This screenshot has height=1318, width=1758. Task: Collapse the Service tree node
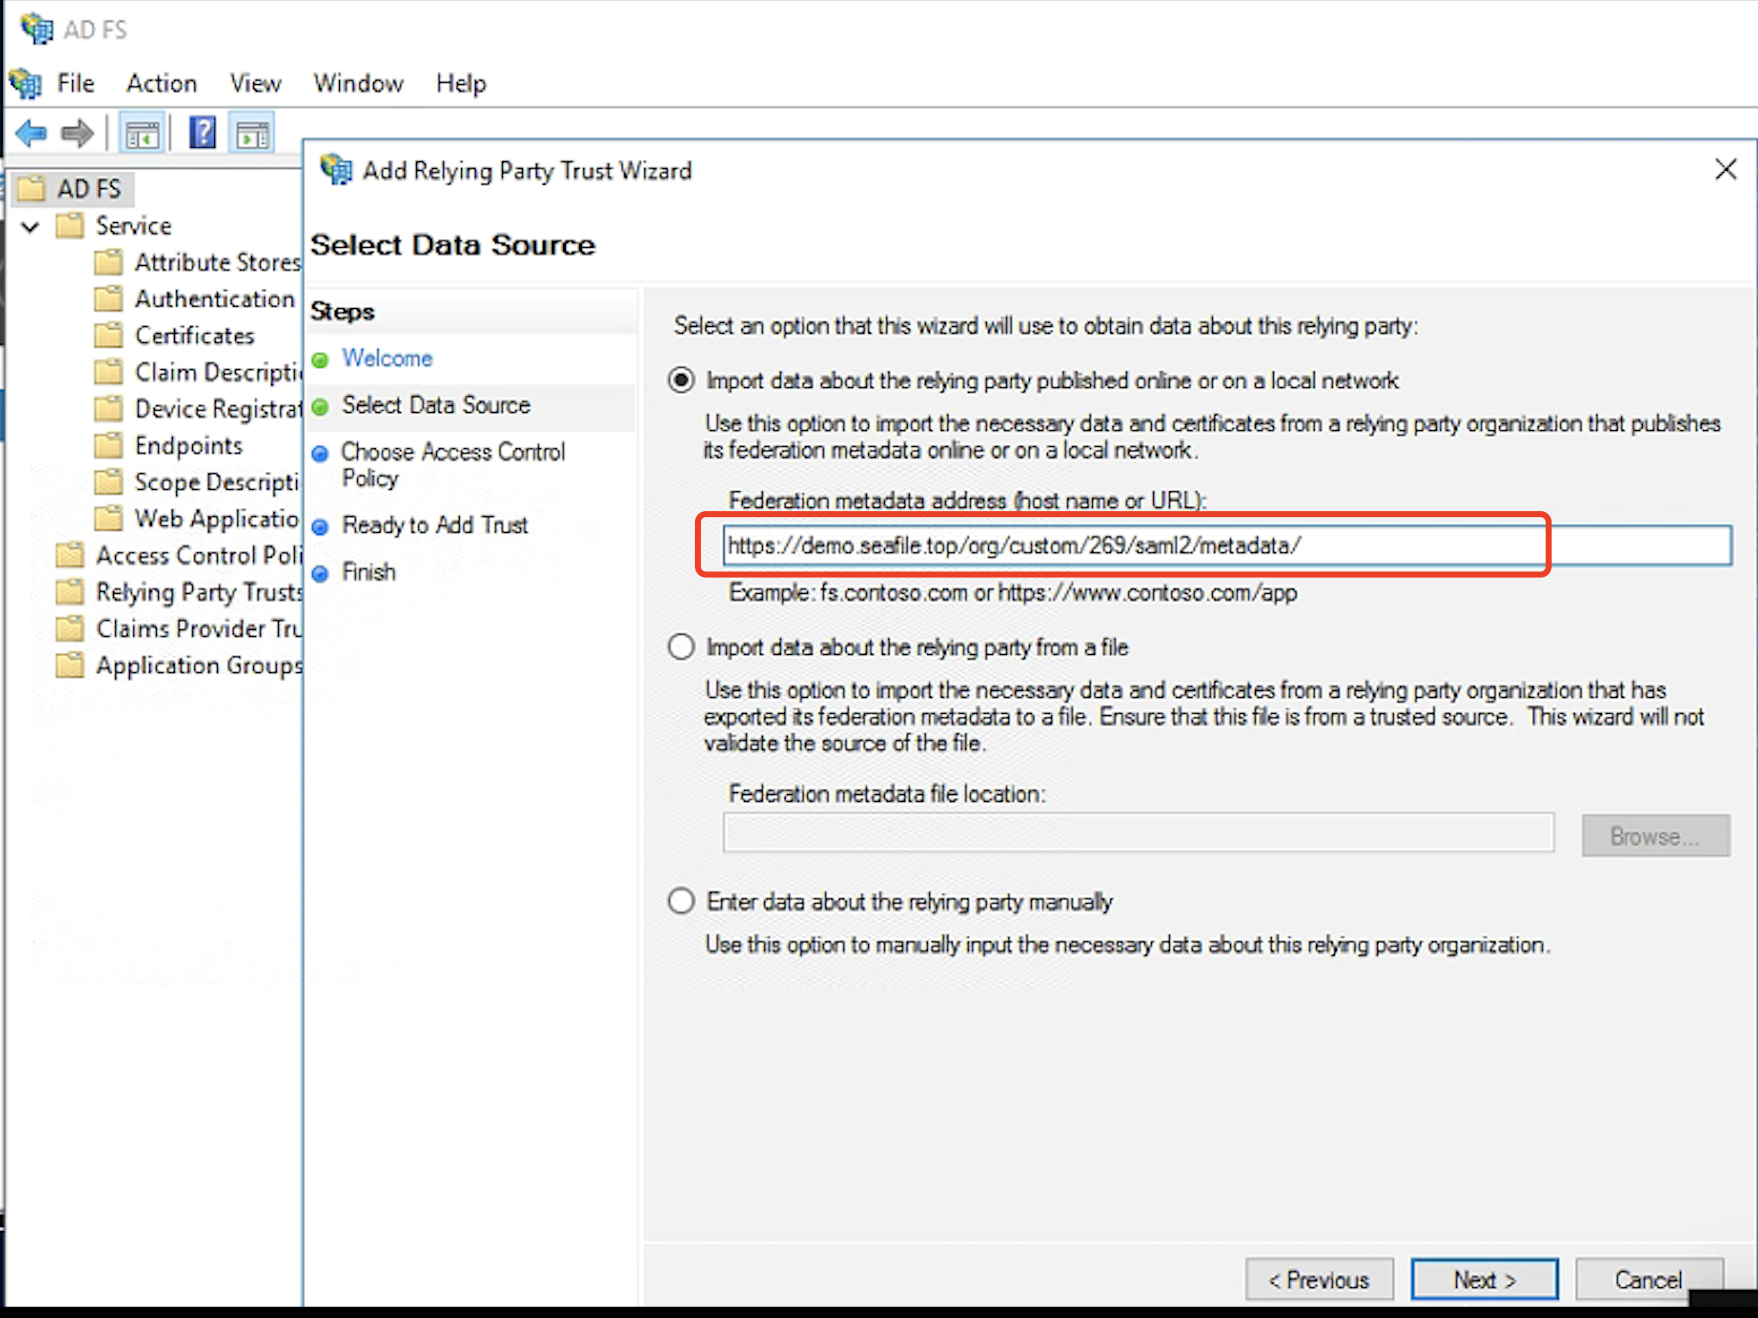pyautogui.click(x=30, y=226)
